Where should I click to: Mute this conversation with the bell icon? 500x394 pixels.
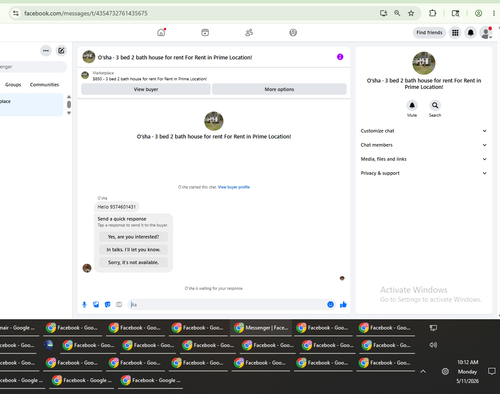[412, 105]
